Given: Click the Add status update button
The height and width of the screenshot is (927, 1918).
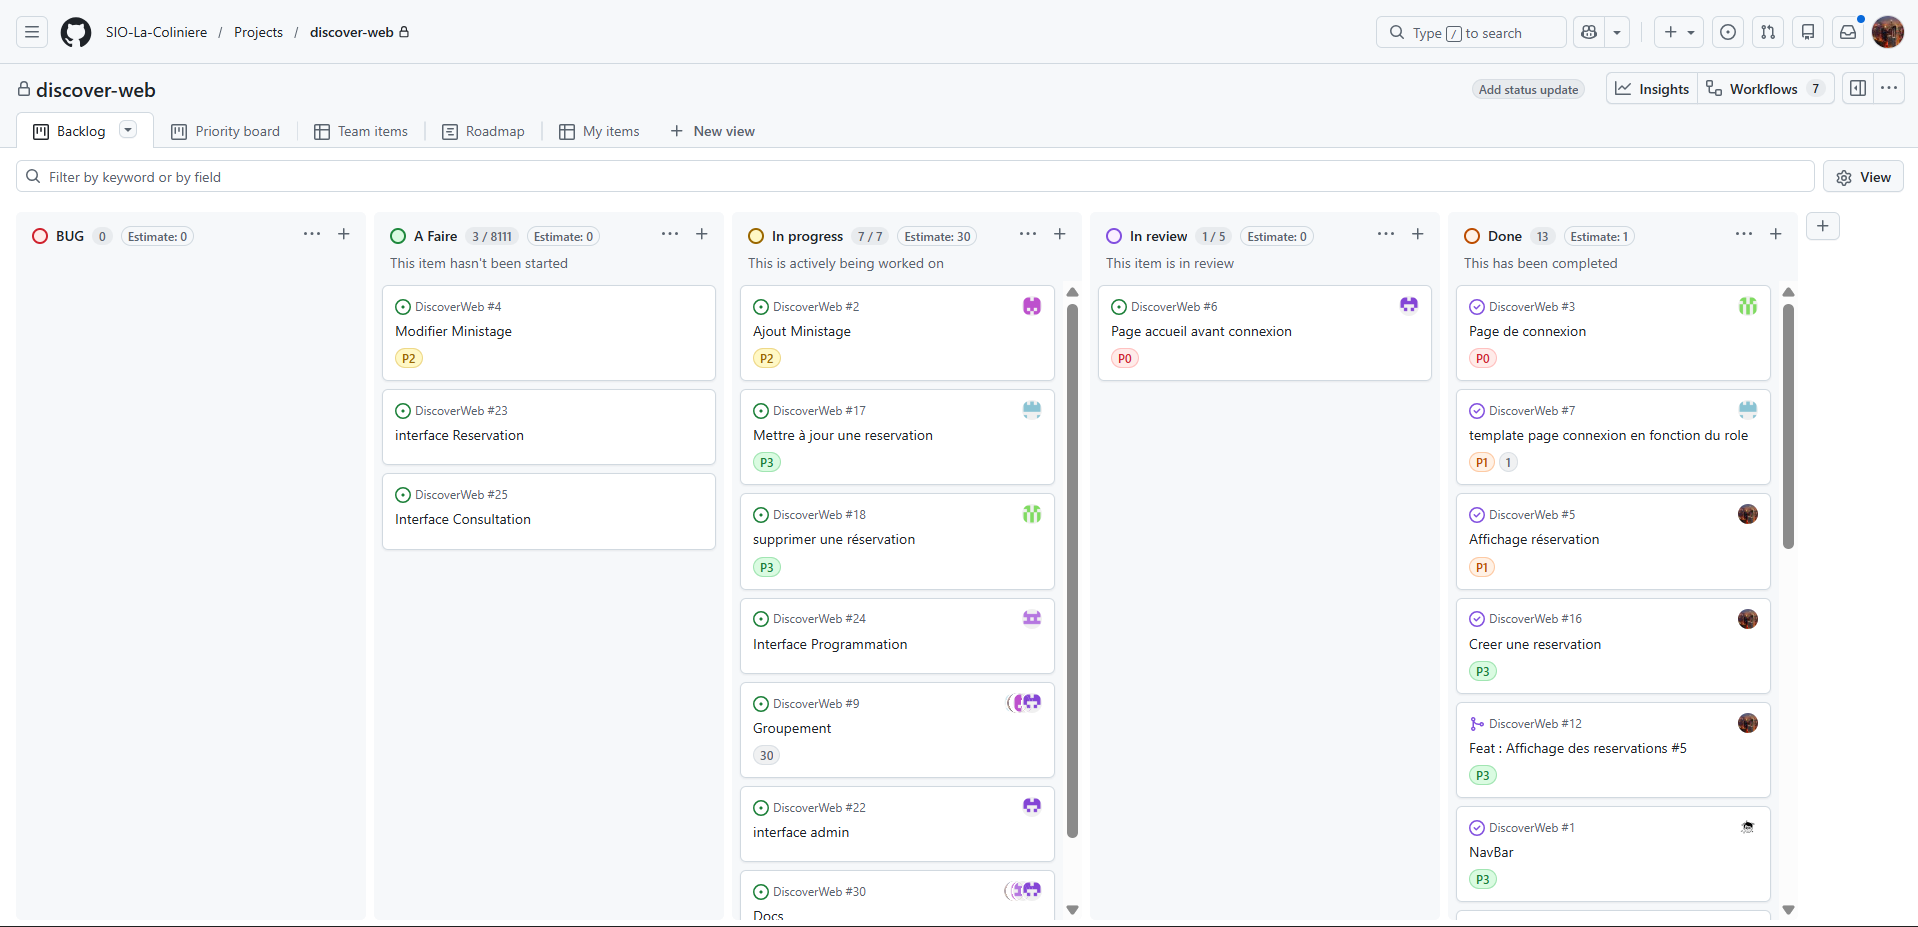Looking at the screenshot, I should (1527, 89).
